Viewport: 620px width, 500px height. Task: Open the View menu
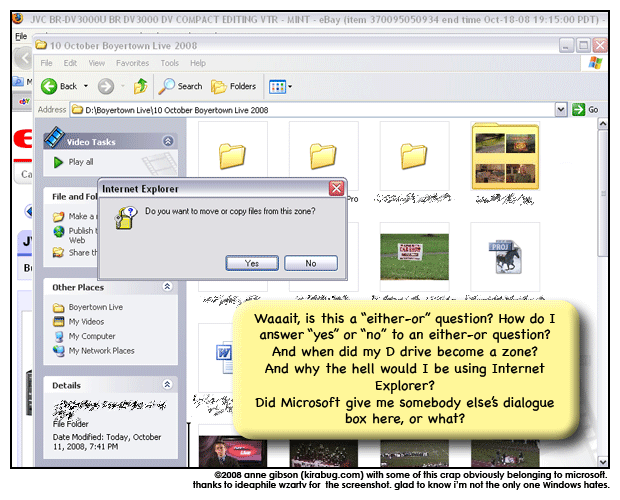tap(96, 63)
